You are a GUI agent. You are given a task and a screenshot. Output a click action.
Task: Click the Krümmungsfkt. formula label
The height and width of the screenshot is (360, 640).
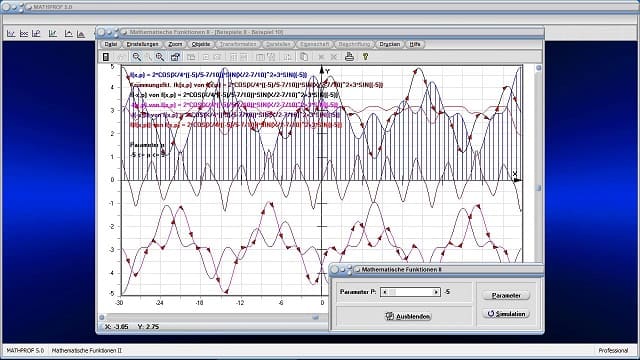256,85
